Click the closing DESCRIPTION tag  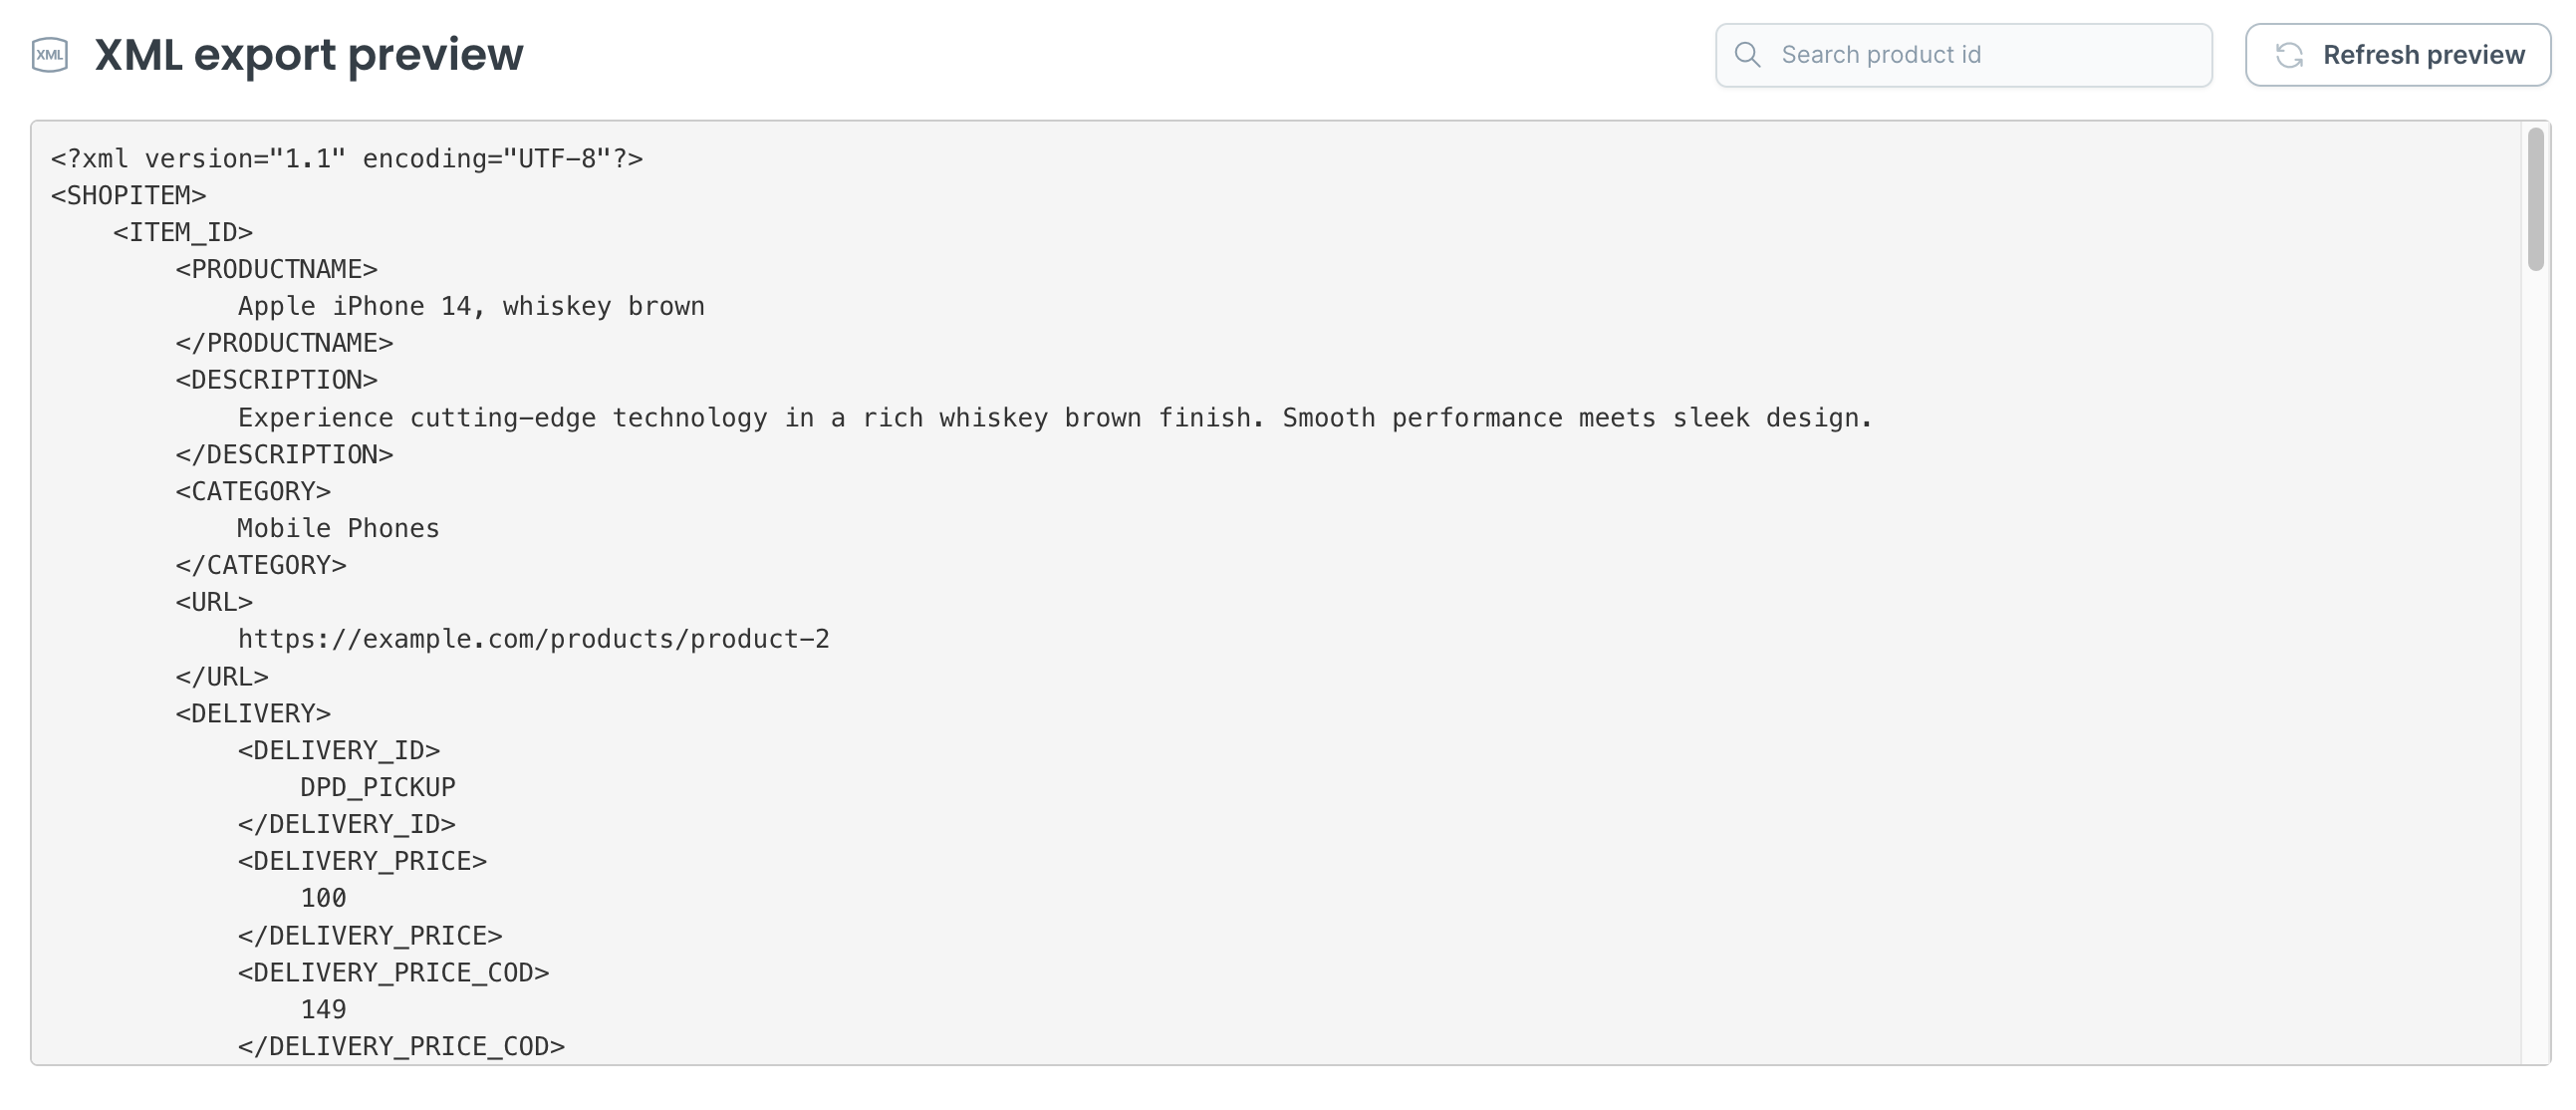[284, 455]
